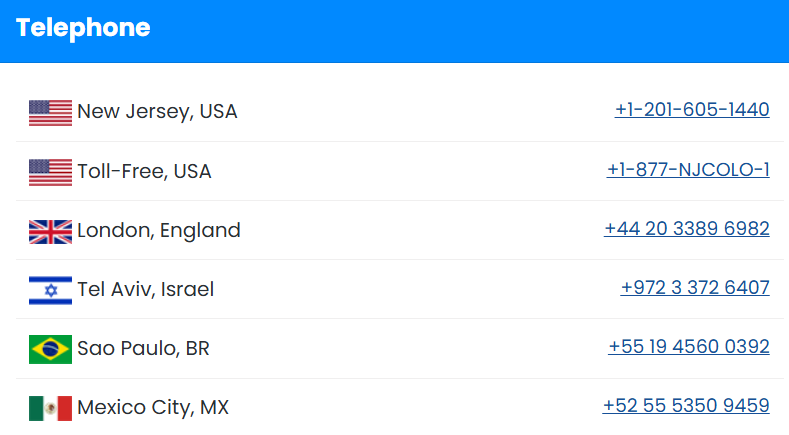Select the Tel Aviv phone number link
Image resolution: width=789 pixels, height=435 pixels.
point(695,288)
